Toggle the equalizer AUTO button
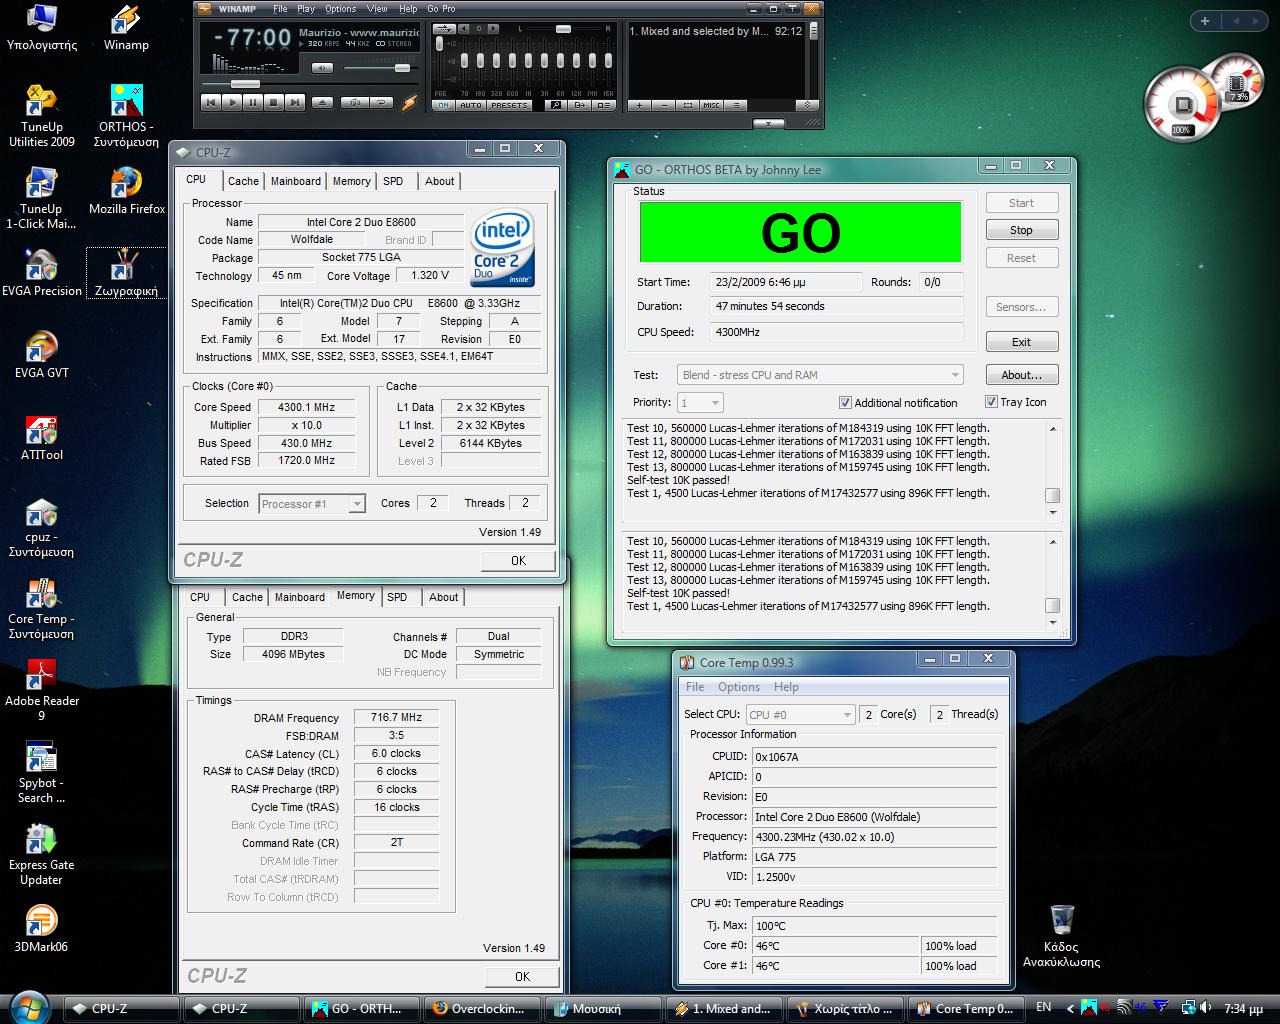The width and height of the screenshot is (1280, 1024). (471, 105)
